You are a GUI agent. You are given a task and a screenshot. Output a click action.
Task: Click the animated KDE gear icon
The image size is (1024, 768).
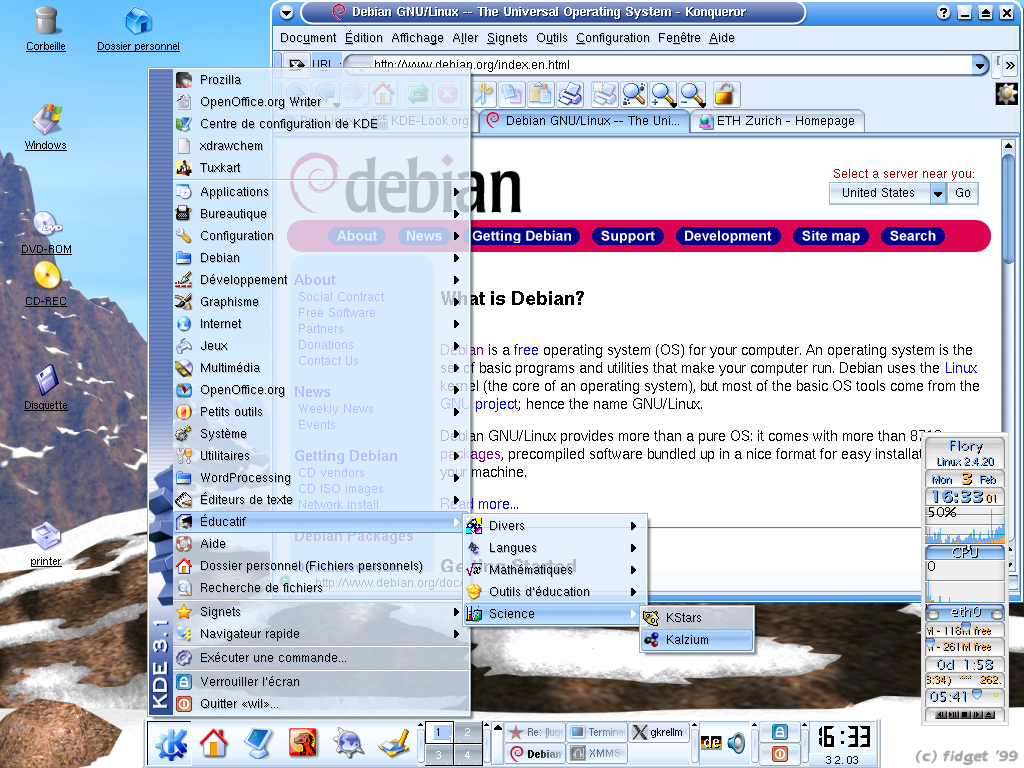(x=1006, y=94)
